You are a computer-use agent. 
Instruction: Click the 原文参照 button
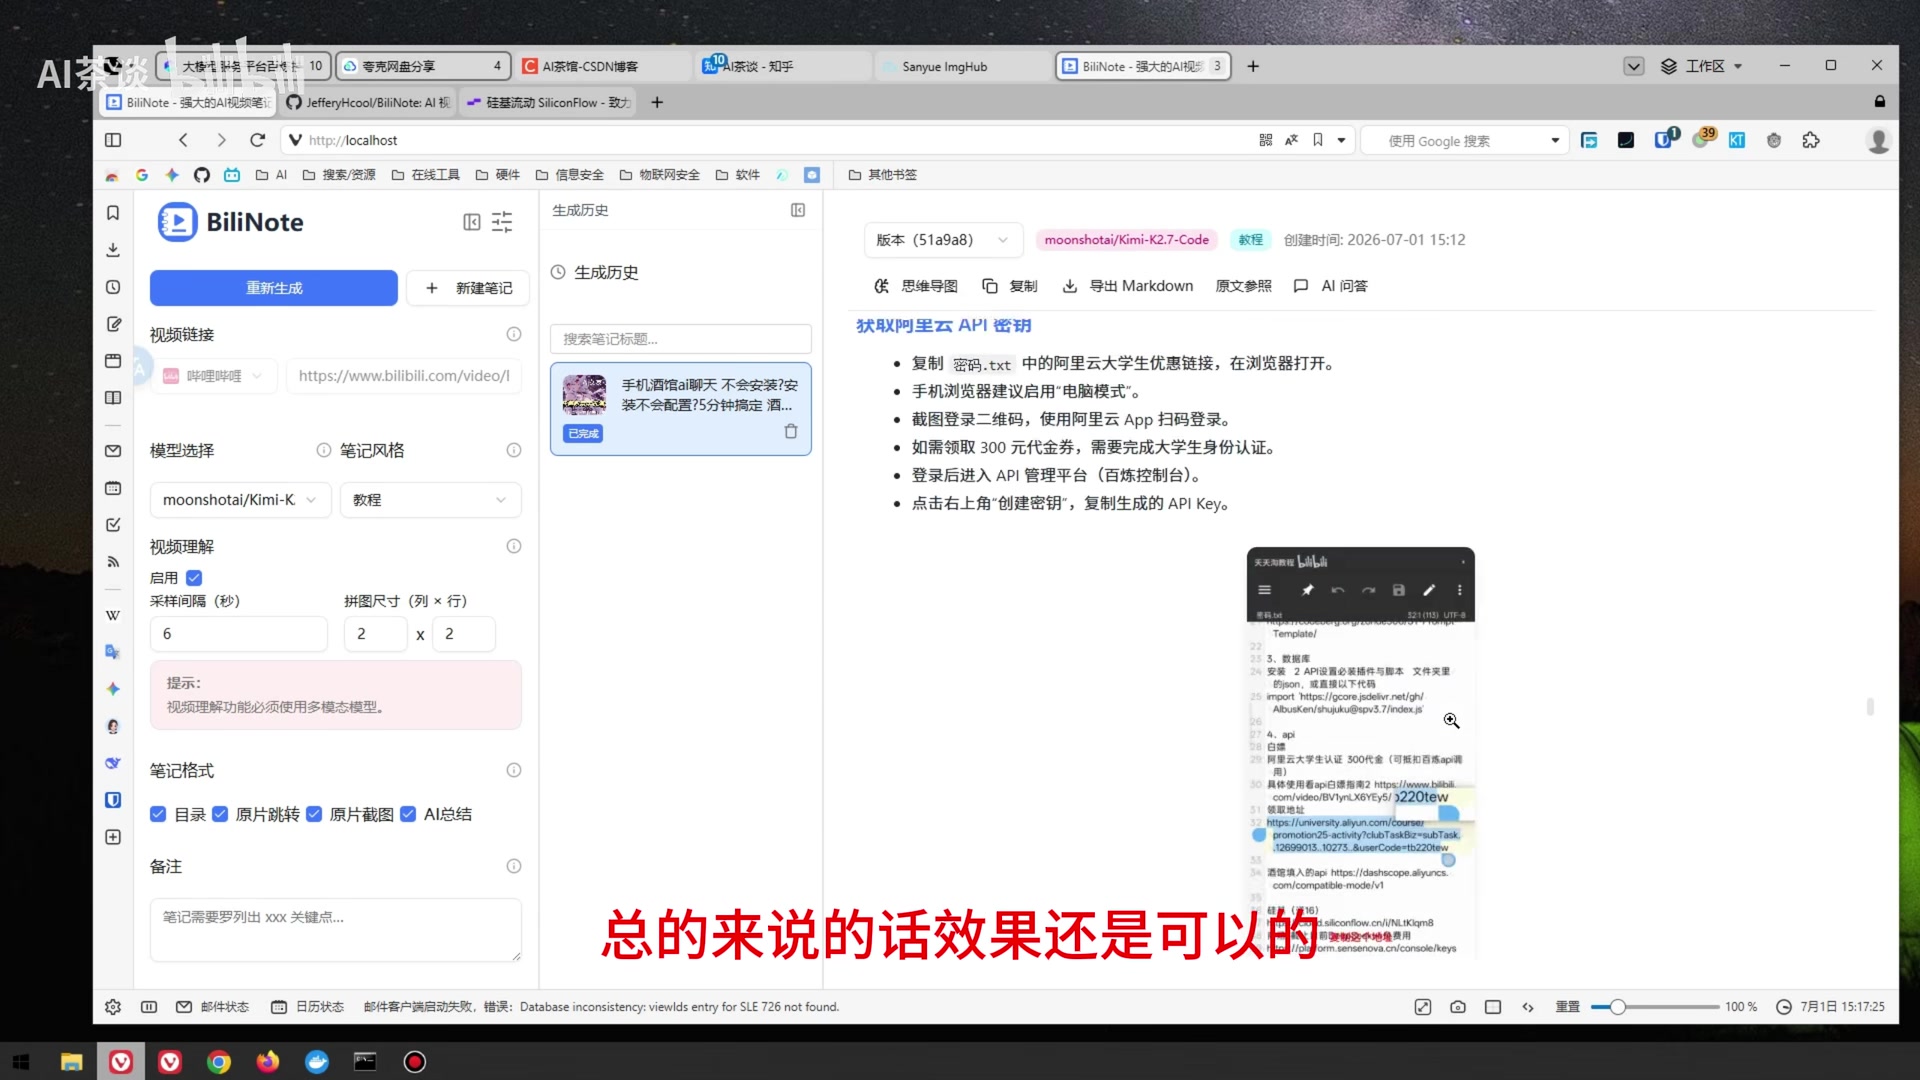[x=1243, y=286]
